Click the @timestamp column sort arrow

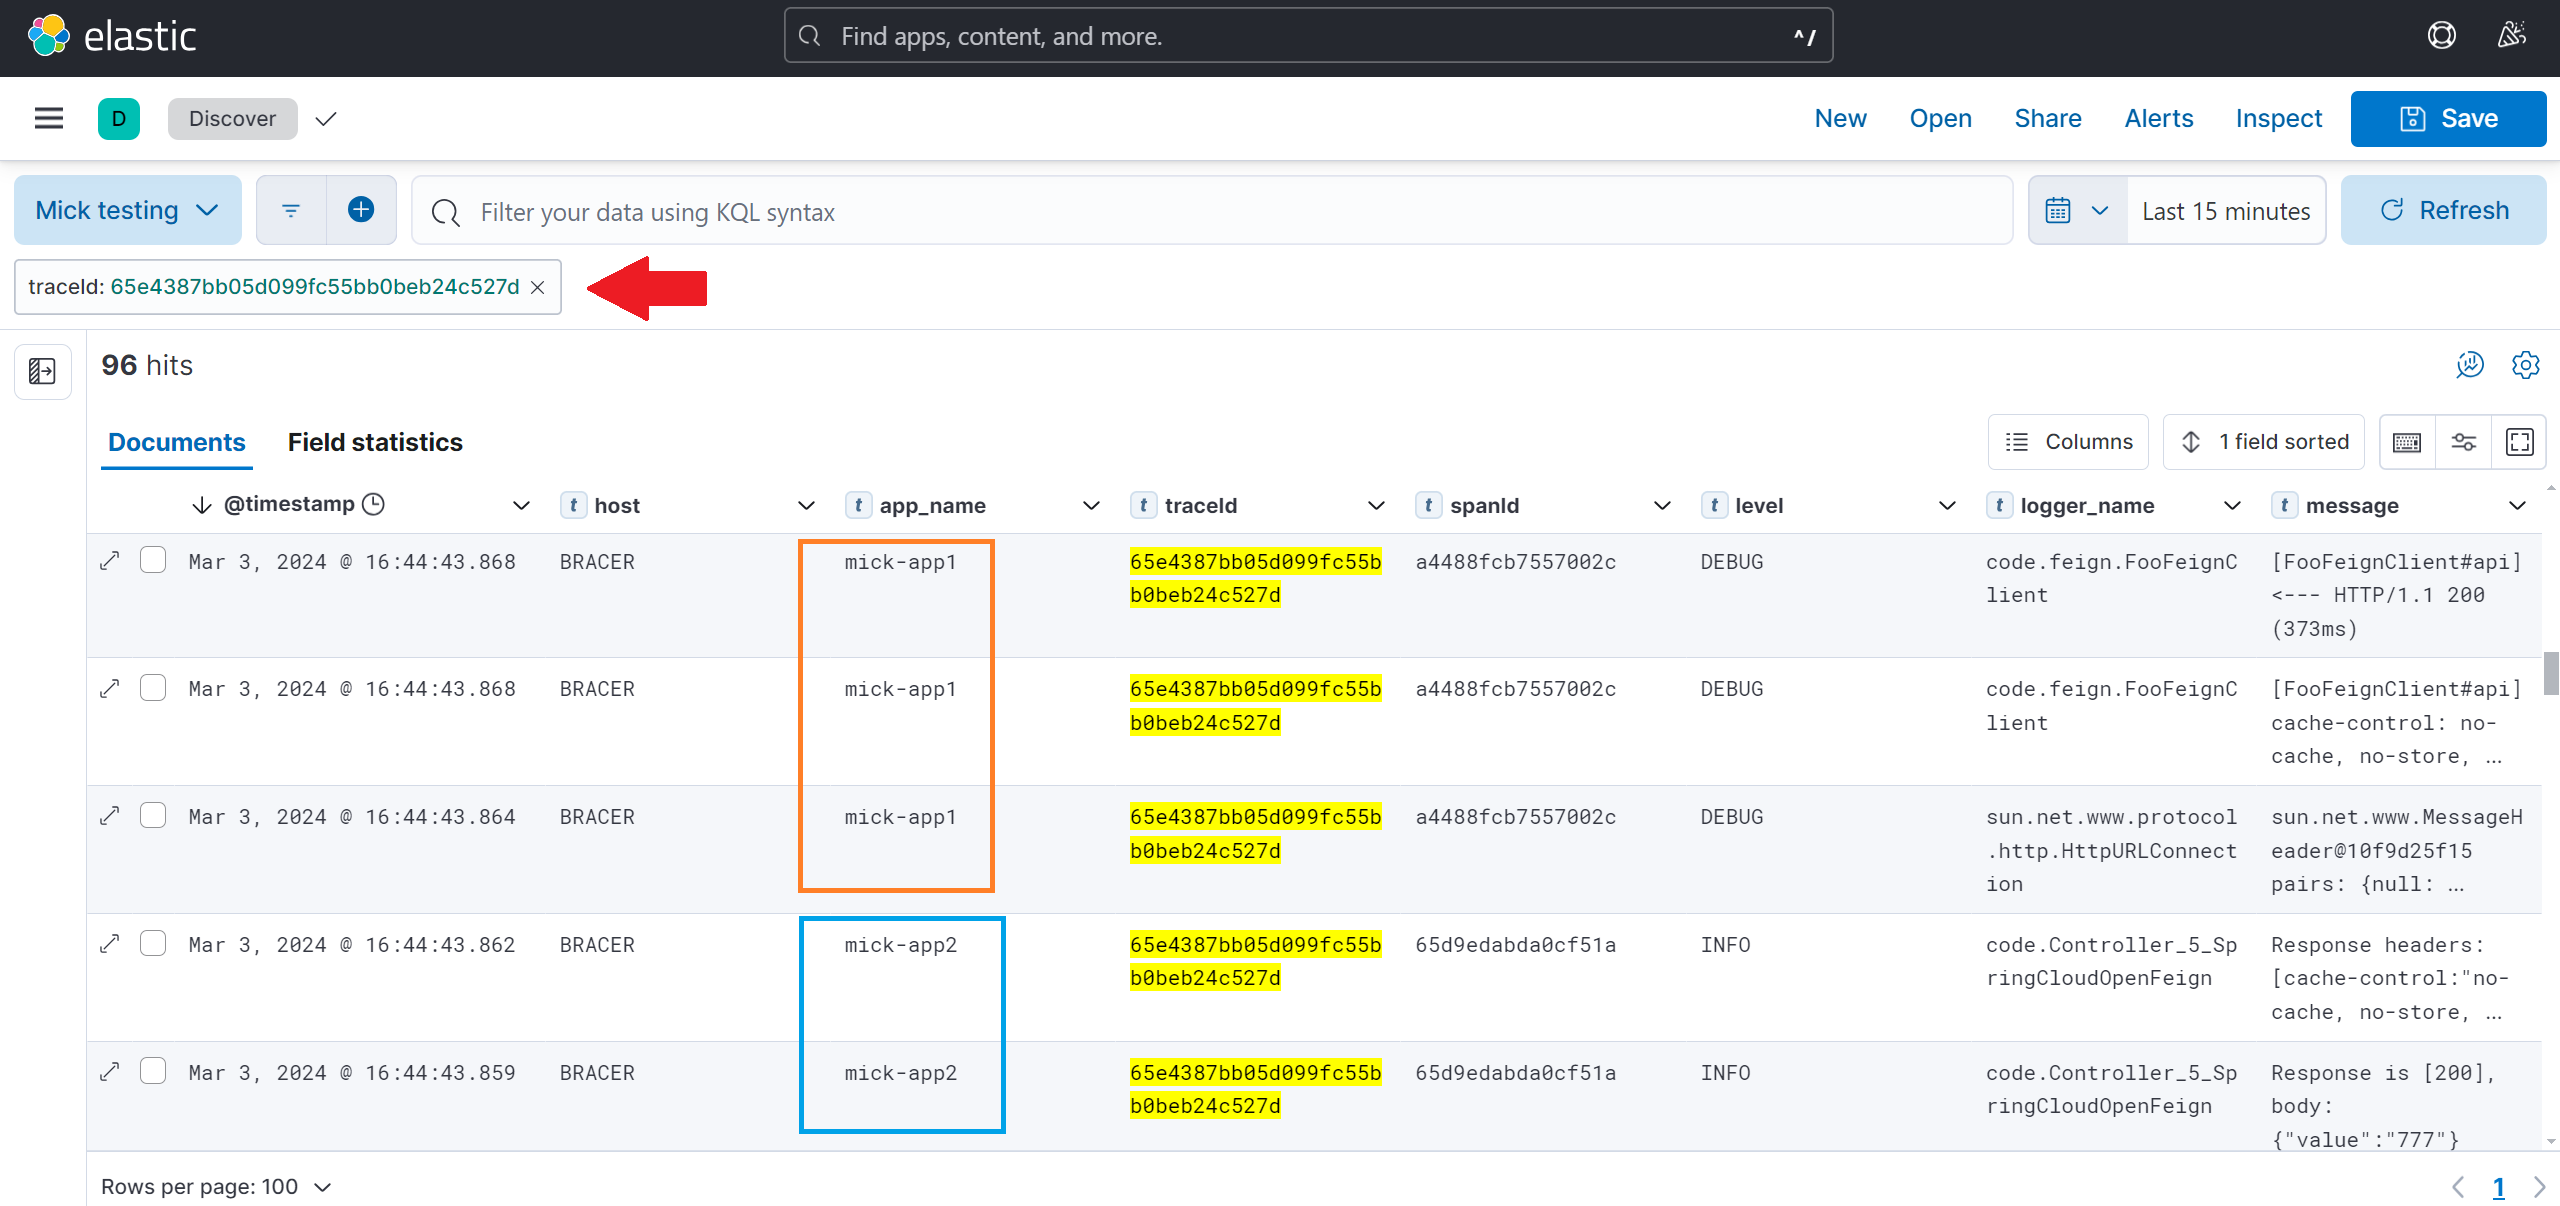click(202, 505)
